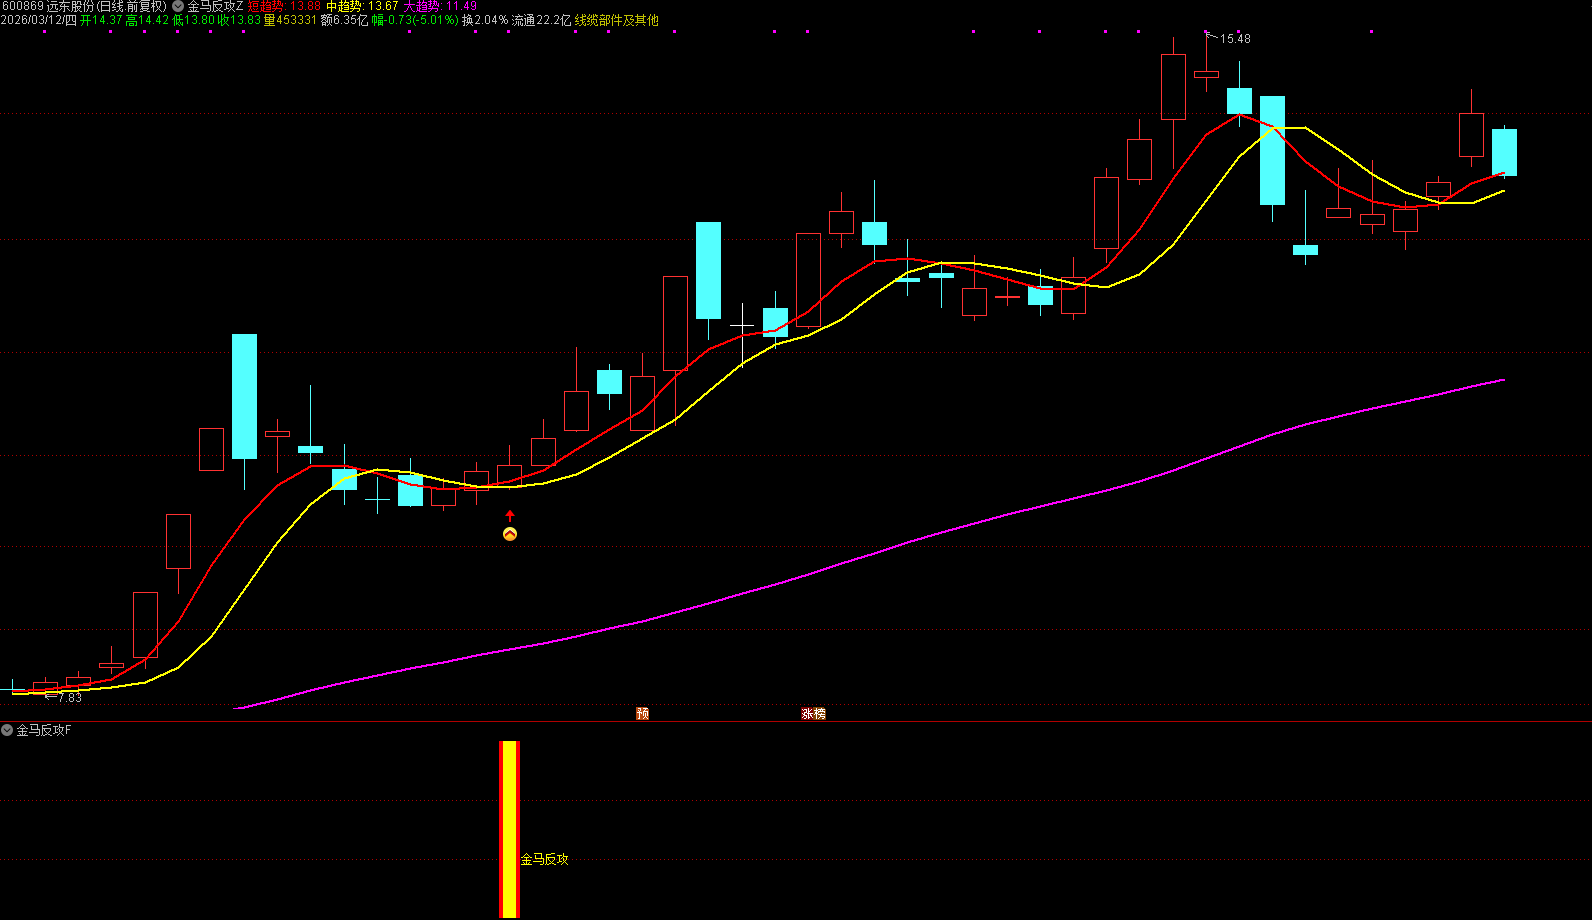This screenshot has height=920, width=1592.
Task: Click the 幅-0.73(-5.01%) change value
Action: click(x=415, y=20)
